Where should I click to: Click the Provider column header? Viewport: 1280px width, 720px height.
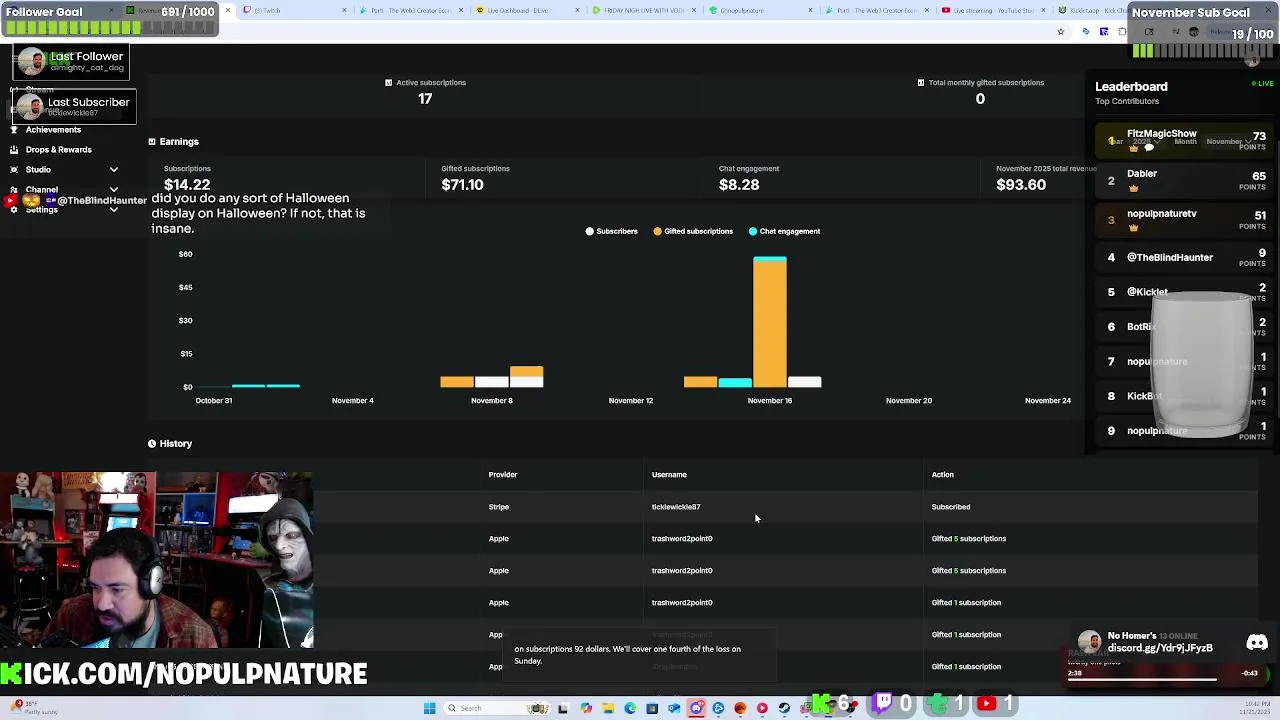503,475
